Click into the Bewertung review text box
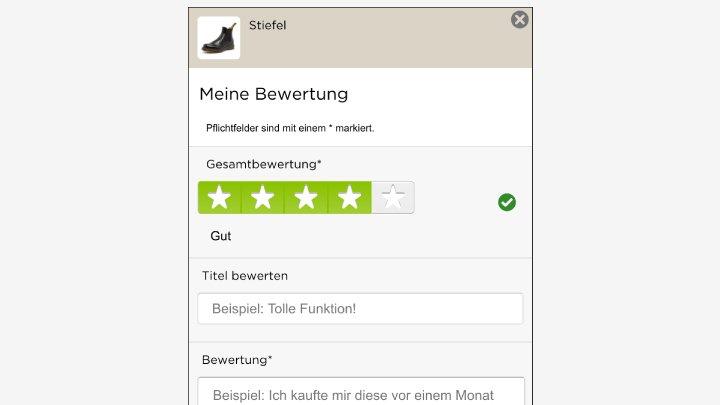This screenshot has height=405, width=720. 360,392
